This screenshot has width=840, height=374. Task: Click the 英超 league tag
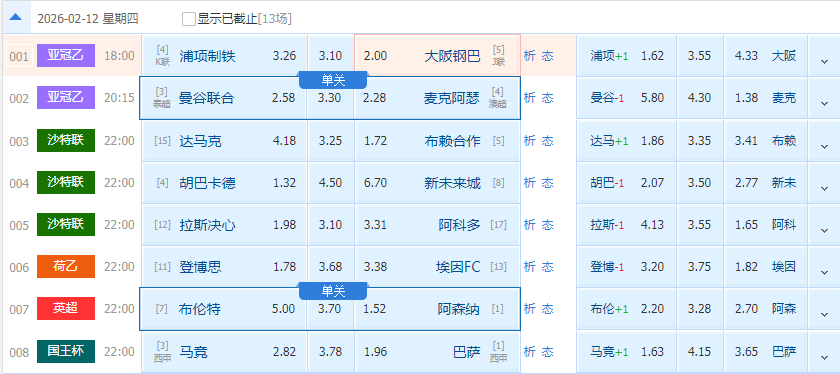66,309
